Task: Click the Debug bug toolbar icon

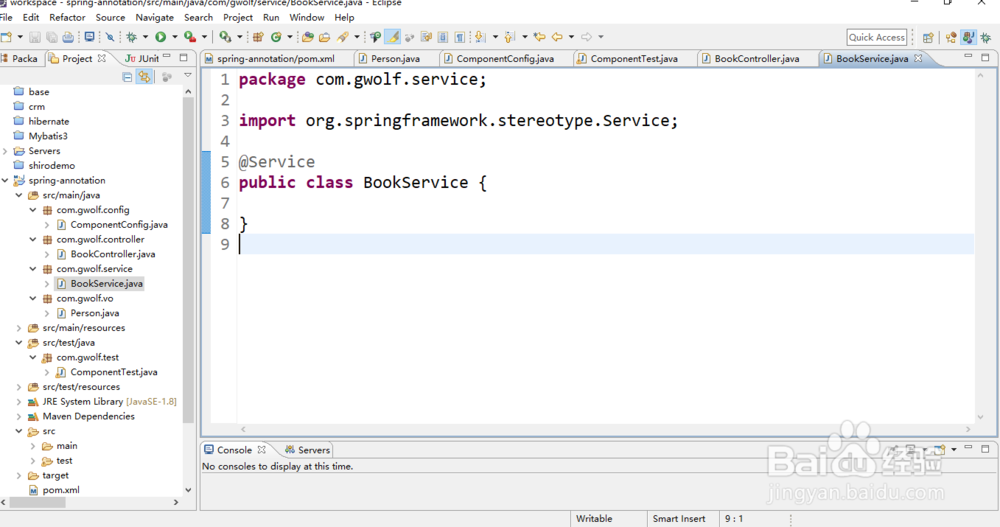Action: point(131,37)
